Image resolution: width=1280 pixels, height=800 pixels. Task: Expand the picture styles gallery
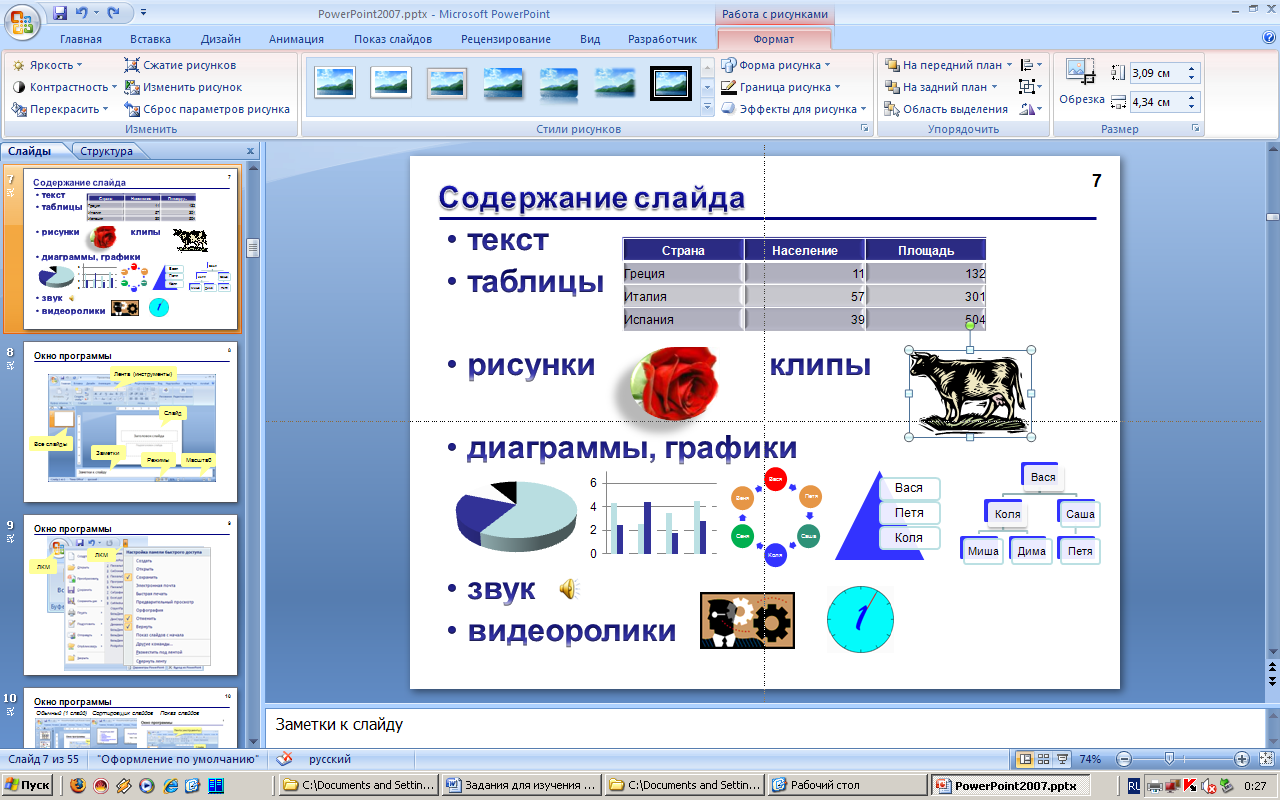click(x=707, y=109)
